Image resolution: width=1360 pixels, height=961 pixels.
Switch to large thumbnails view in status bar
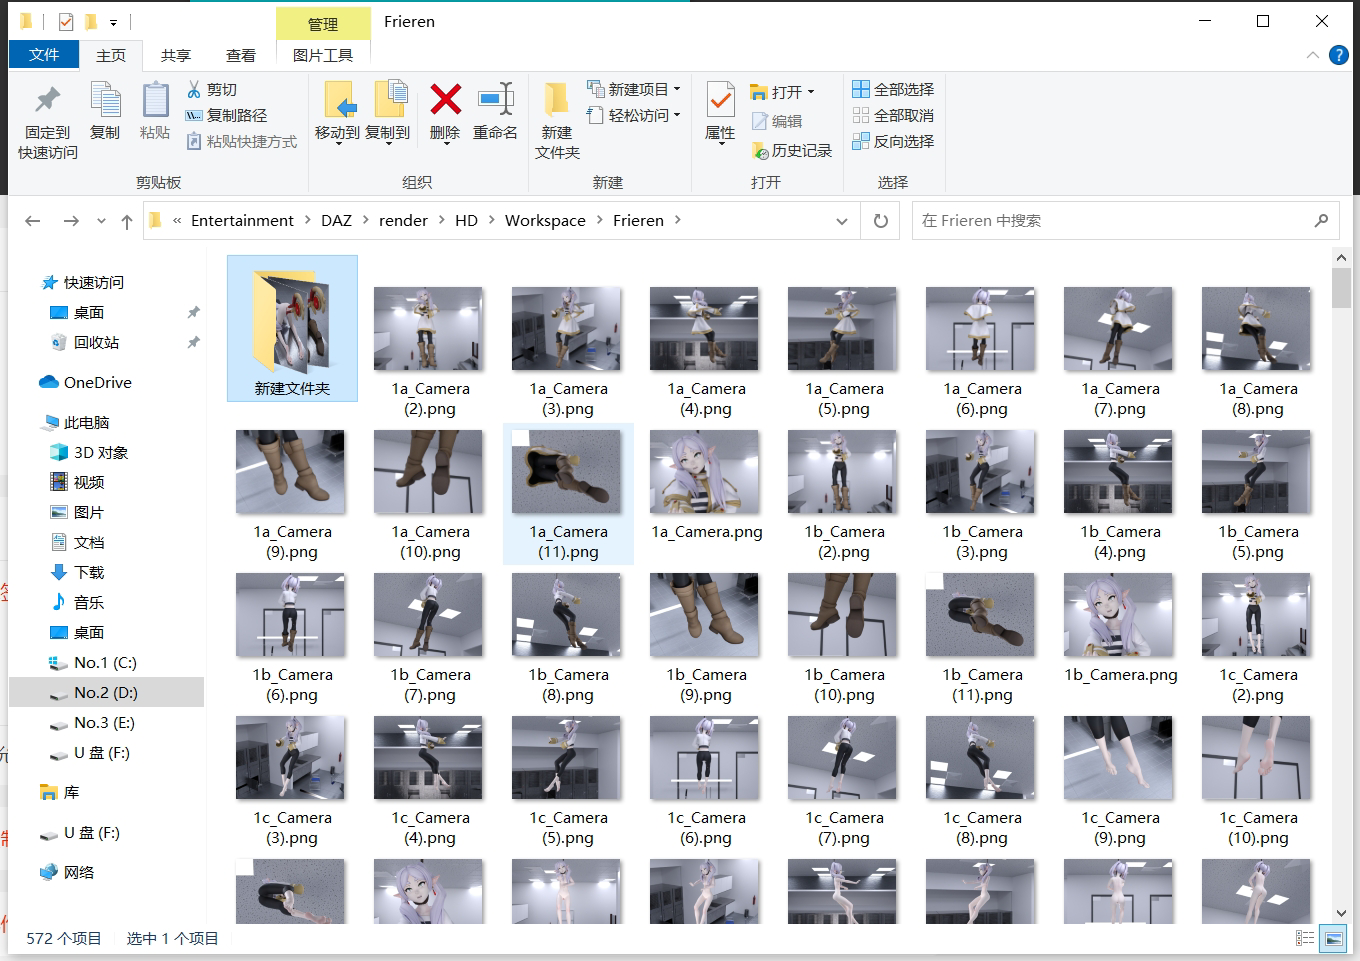pos(1333,938)
